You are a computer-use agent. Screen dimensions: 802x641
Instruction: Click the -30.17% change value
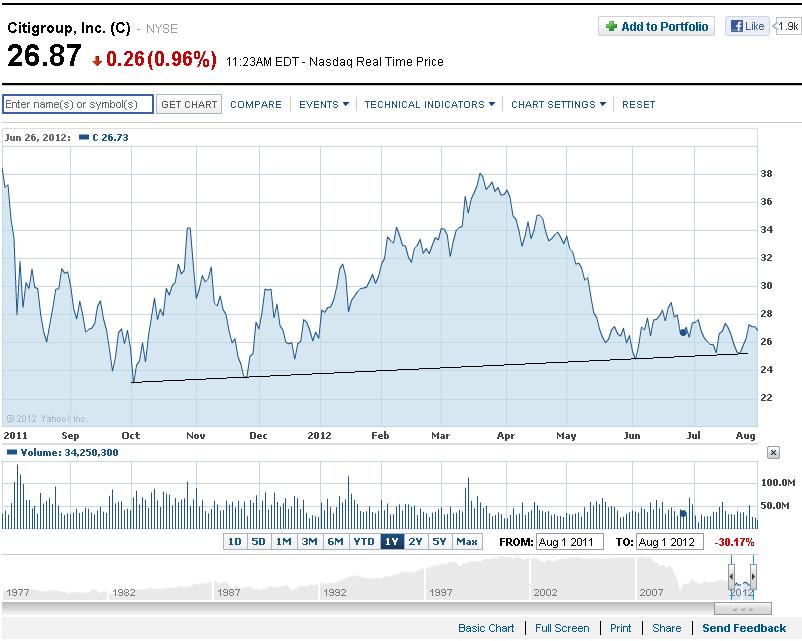(734, 542)
